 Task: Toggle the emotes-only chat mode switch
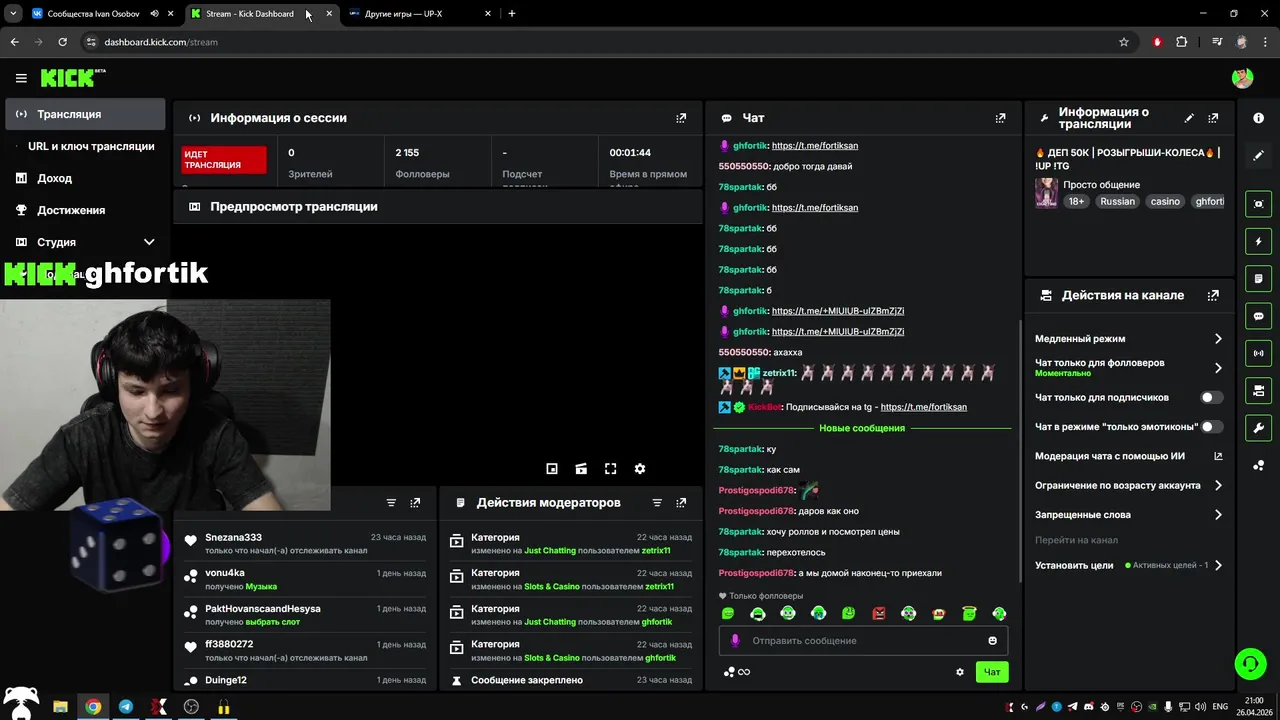point(1211,427)
